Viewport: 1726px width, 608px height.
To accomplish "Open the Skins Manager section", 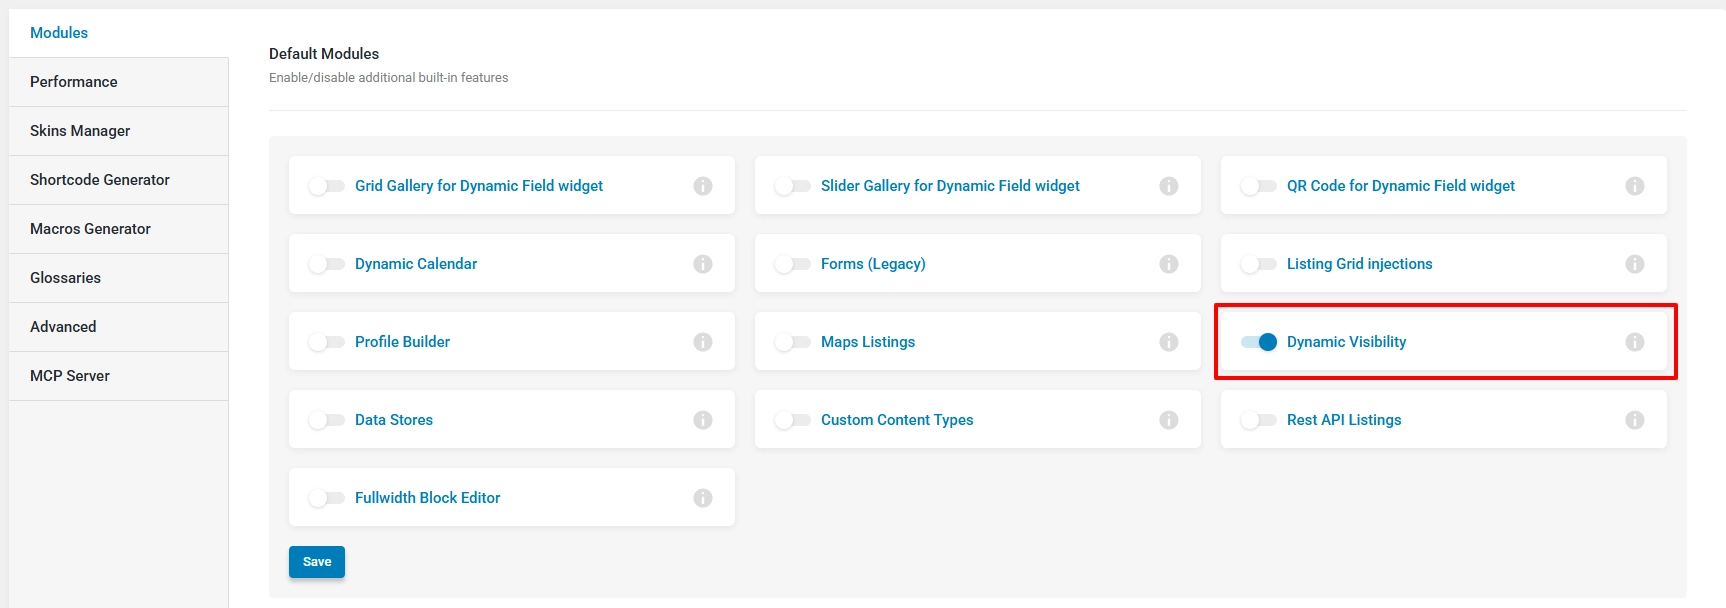I will tap(119, 131).
